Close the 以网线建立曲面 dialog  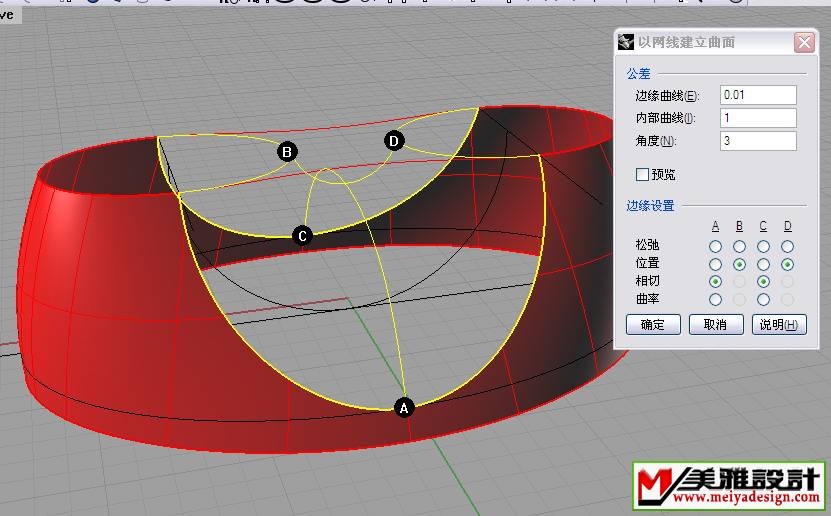click(804, 42)
